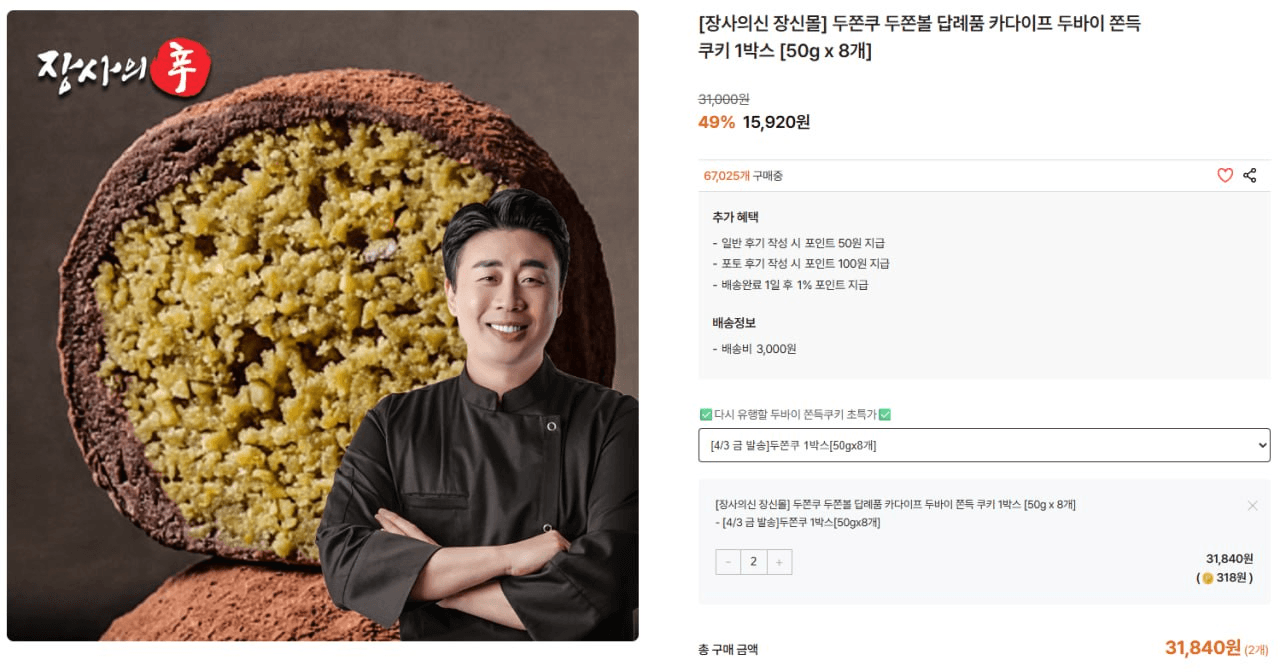Click the 67,025개 구매중 purchase count
Image resolution: width=1280 pixels, height=672 pixels.
743,175
